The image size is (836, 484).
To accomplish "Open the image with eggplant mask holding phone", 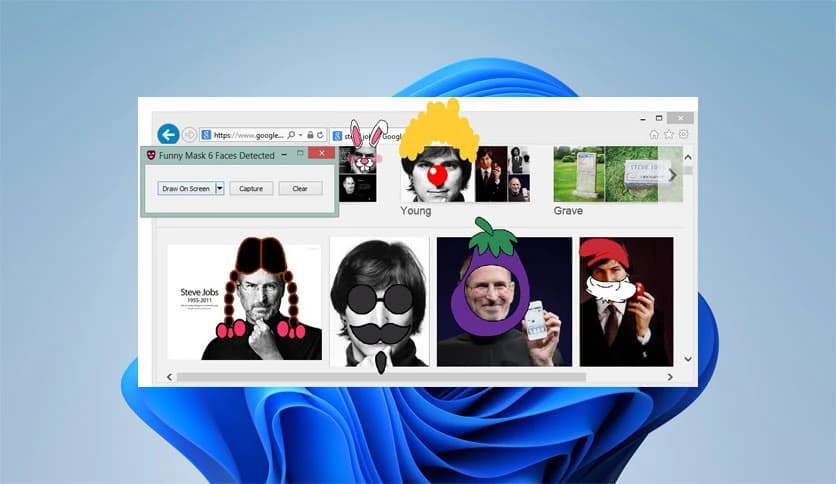I will [504, 302].
